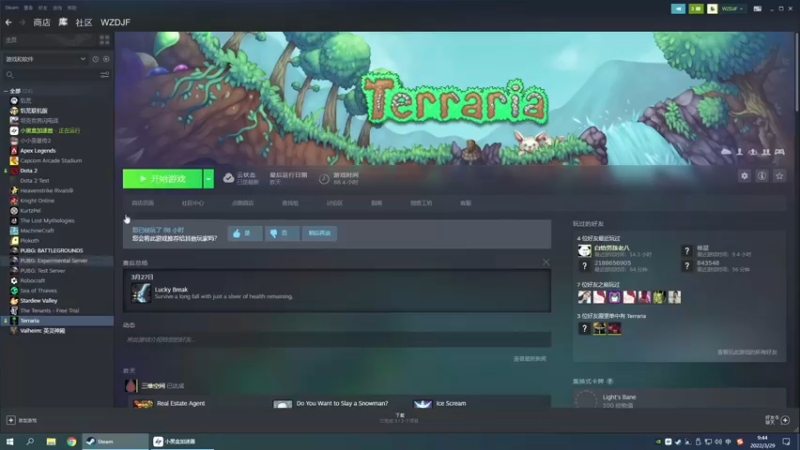Viewport: 800px width, 450px height.
Task: Select The Tenants - Free Trial
Action: [49, 311]
